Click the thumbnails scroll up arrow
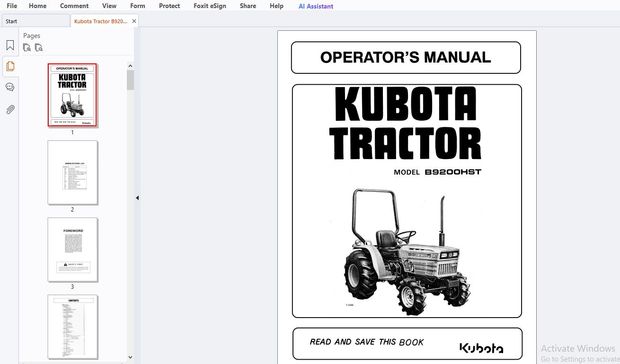Image resolution: width=620 pixels, height=364 pixels. (x=130, y=66)
